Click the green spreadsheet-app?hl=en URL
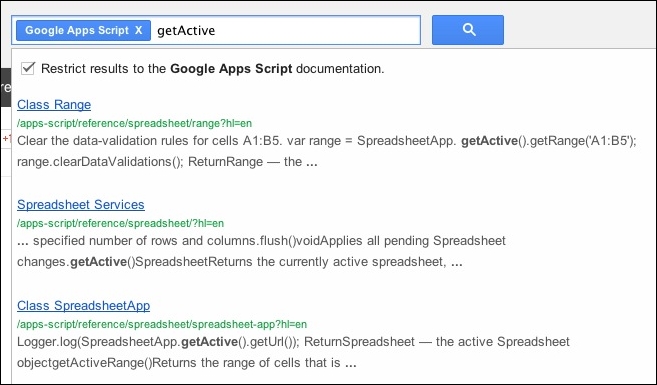Screen dimensions: 657x385 click(x=162, y=324)
